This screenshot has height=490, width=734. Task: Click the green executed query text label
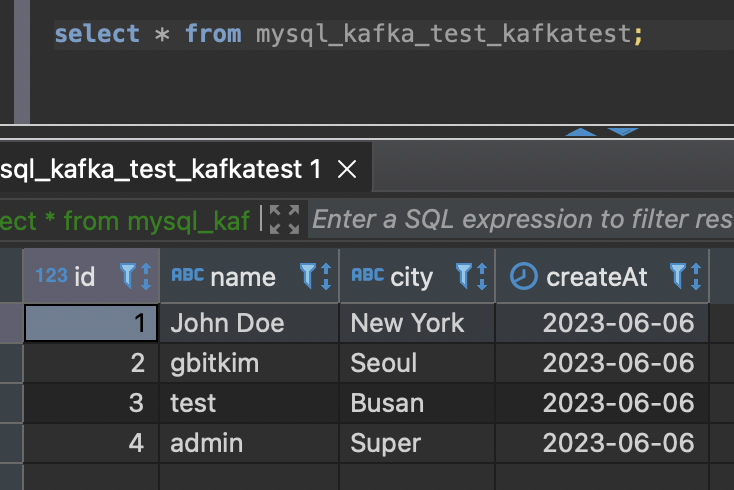[125, 220]
